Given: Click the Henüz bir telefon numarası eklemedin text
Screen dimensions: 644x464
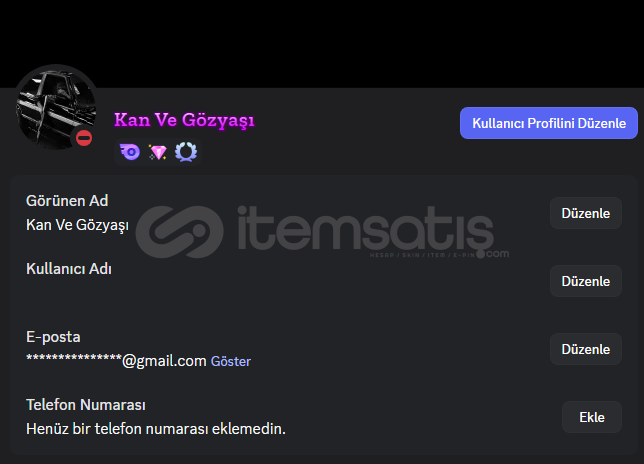Looking at the screenshot, I should pyautogui.click(x=156, y=429).
